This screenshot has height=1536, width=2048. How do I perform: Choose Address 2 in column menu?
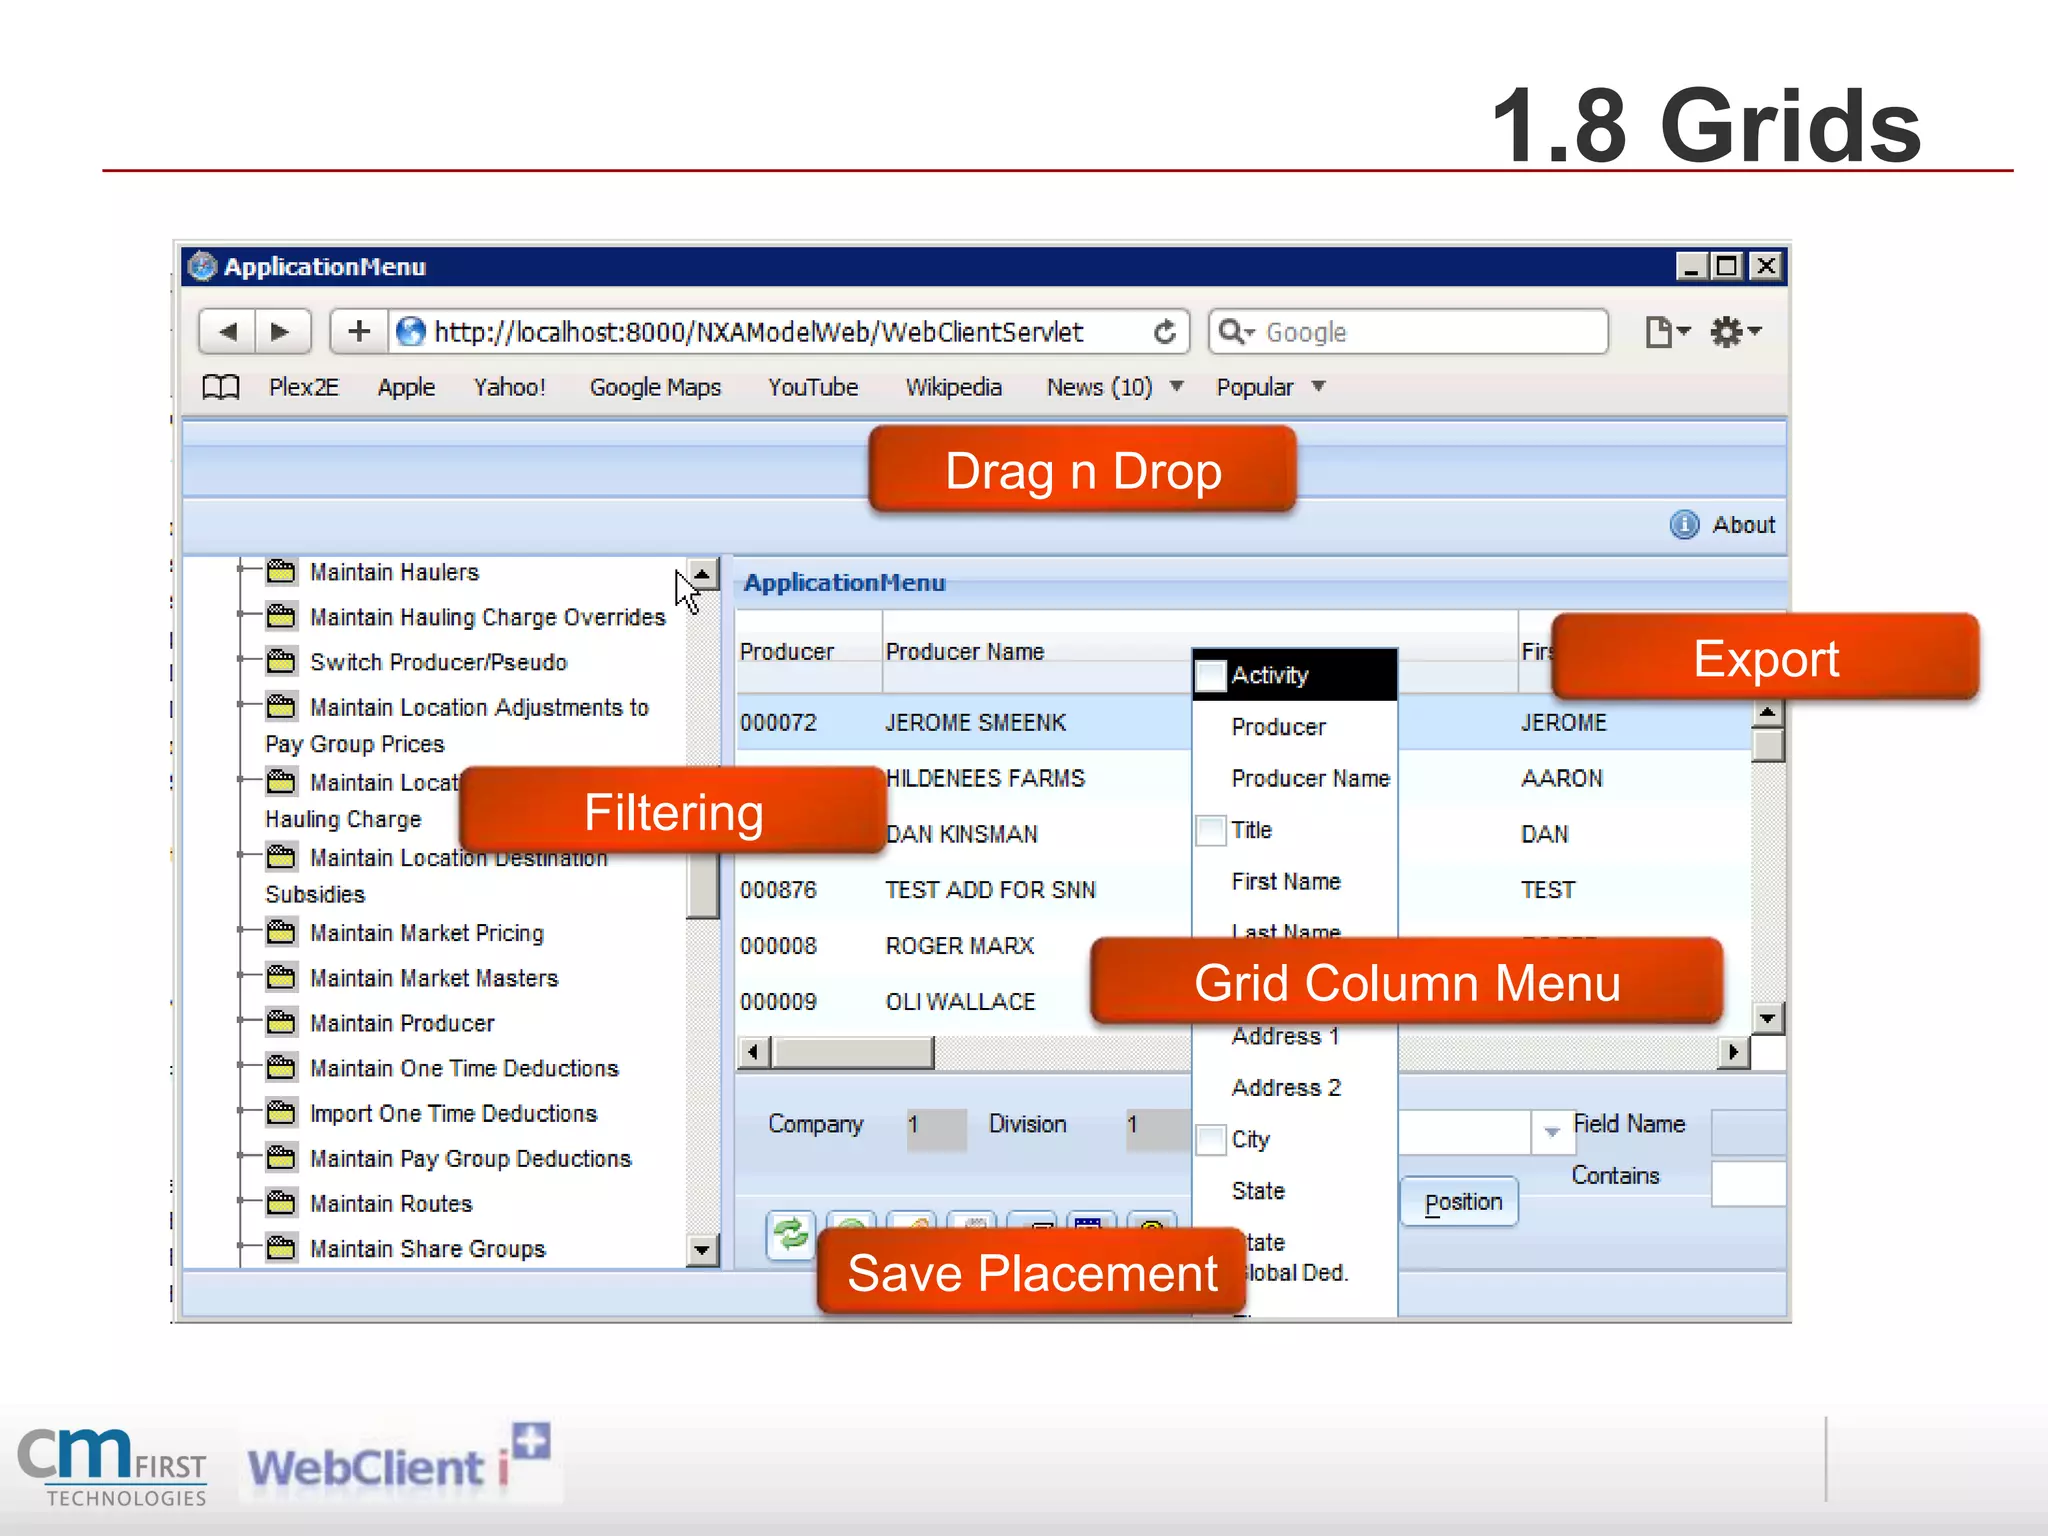(1285, 1087)
